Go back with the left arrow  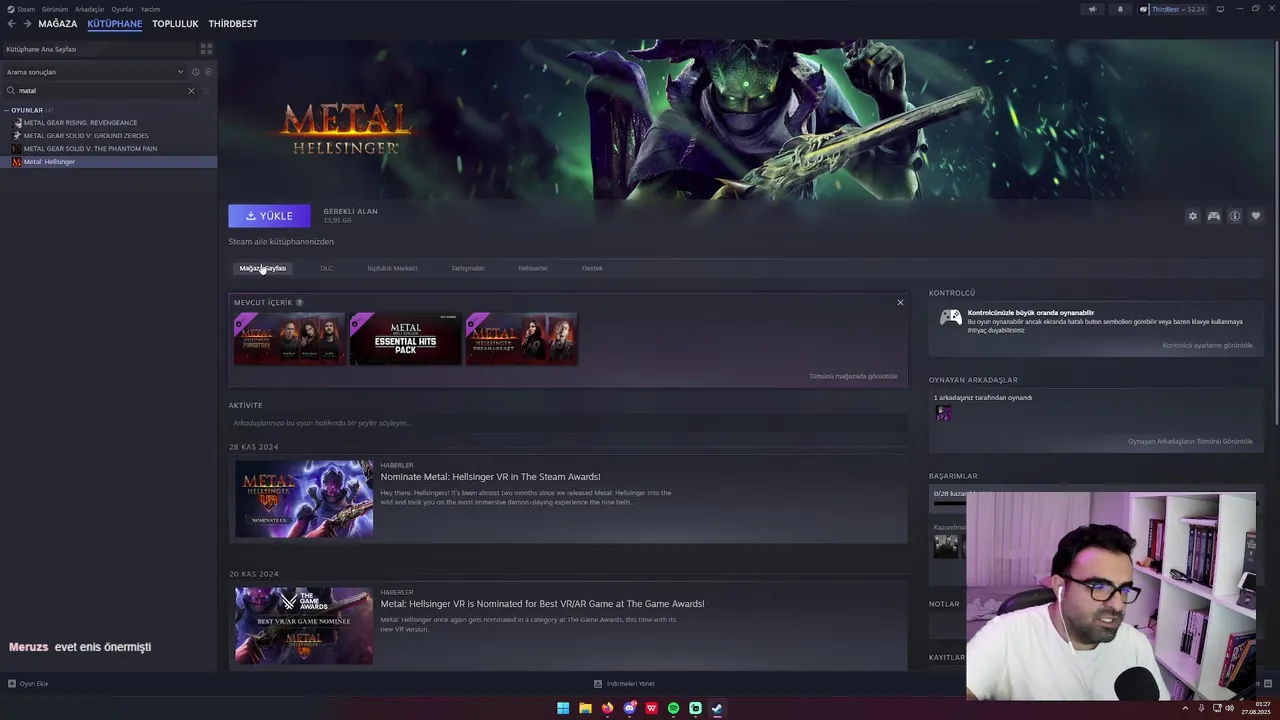(x=12, y=23)
